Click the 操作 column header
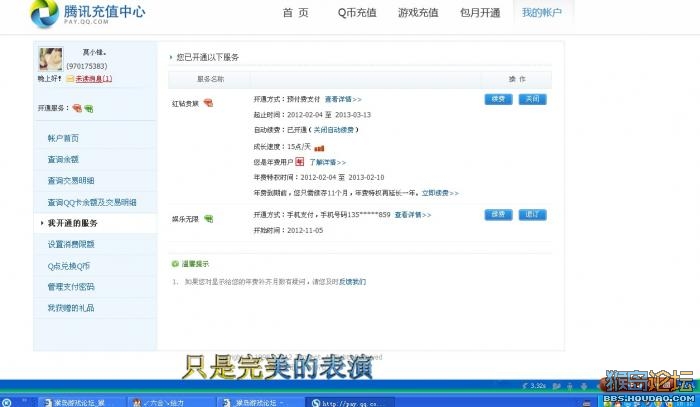700x407 pixels. tap(517, 79)
